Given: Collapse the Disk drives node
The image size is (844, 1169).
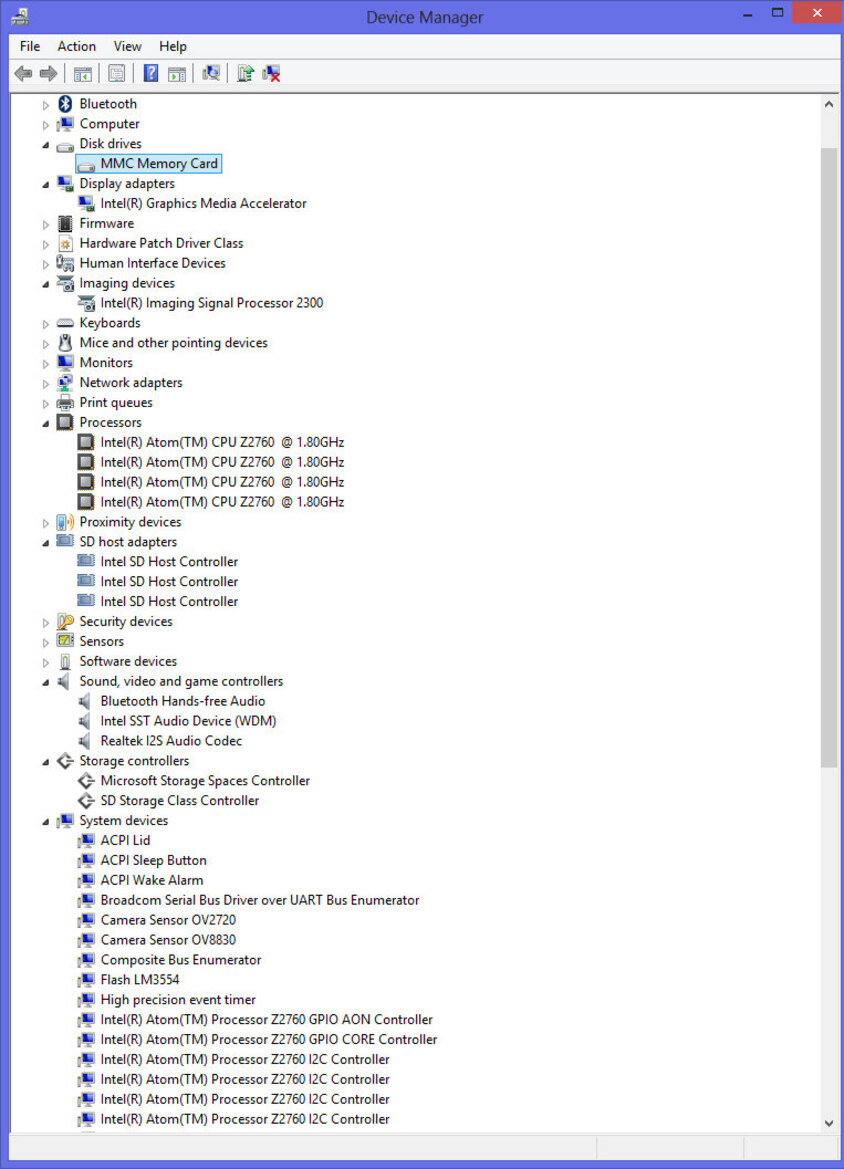Looking at the screenshot, I should pos(45,145).
